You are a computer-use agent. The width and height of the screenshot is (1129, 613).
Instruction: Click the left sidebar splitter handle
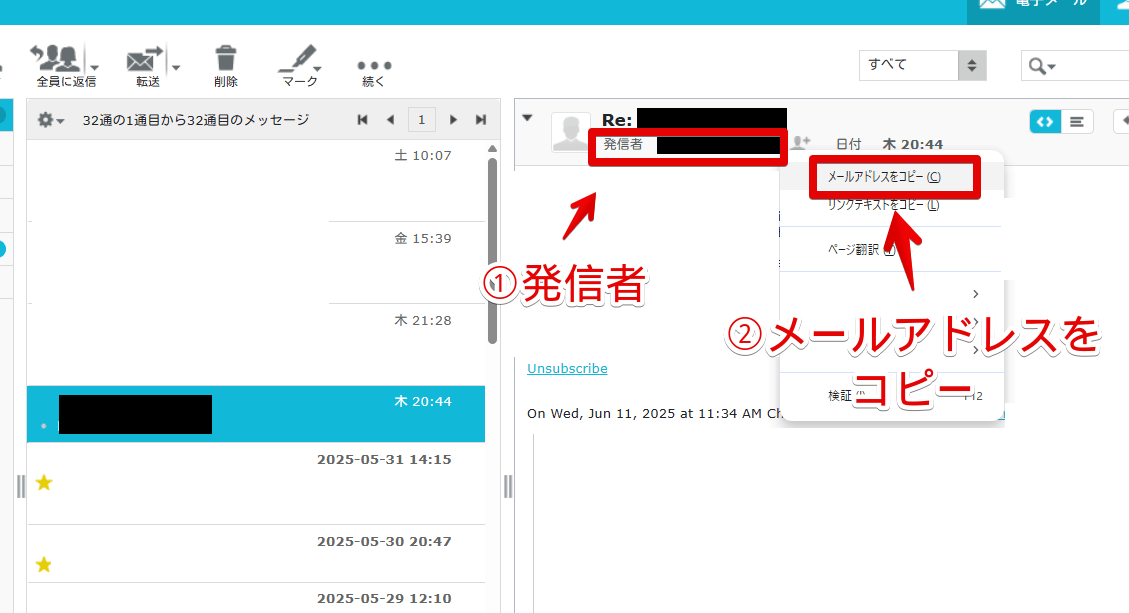[21, 487]
